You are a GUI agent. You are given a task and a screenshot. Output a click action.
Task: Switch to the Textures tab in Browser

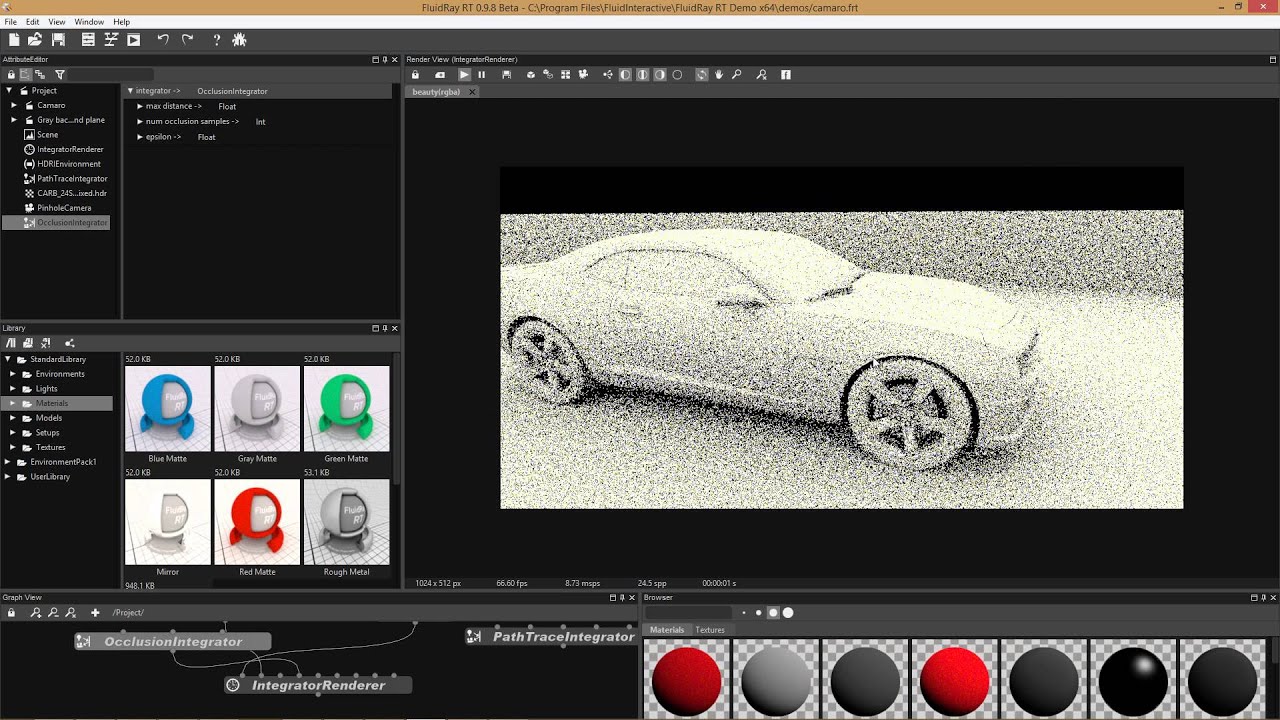click(710, 630)
